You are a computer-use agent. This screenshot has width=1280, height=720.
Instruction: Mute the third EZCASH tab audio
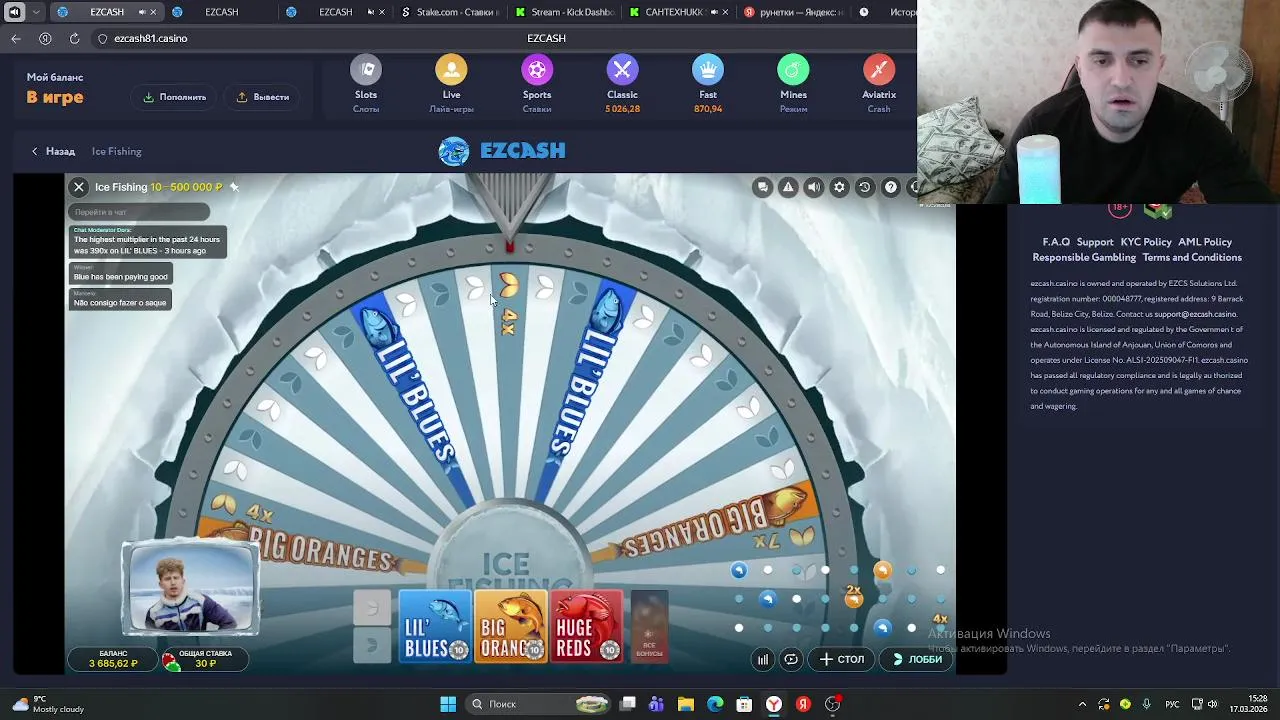tap(371, 12)
